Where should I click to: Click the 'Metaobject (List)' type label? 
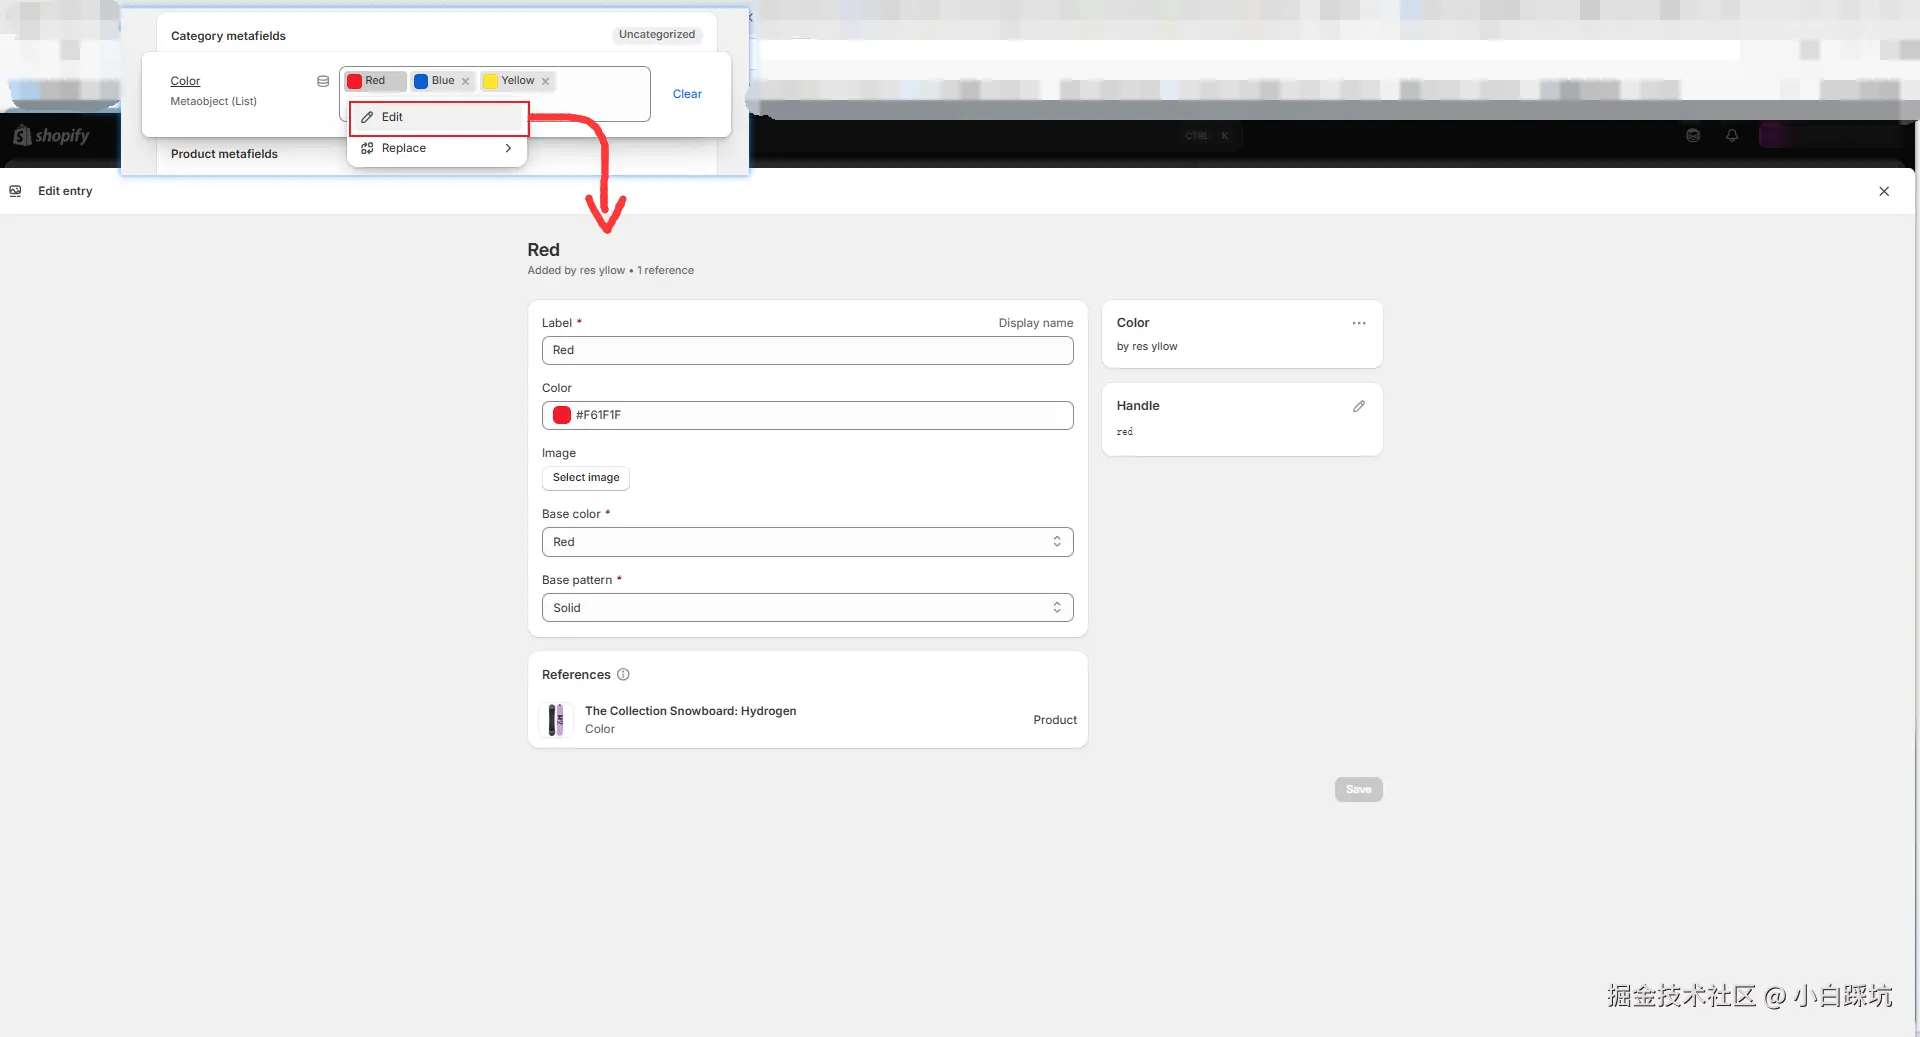pos(213,102)
